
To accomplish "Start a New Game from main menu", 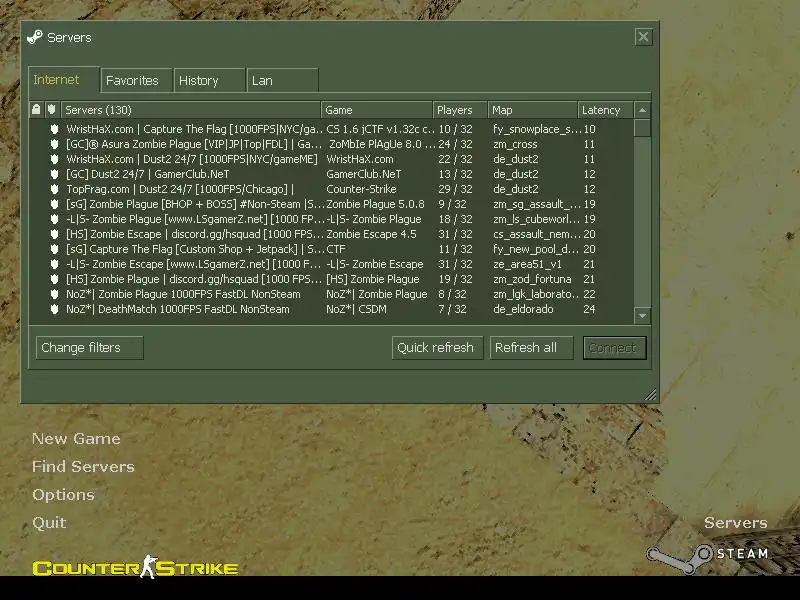I will (x=76, y=439).
